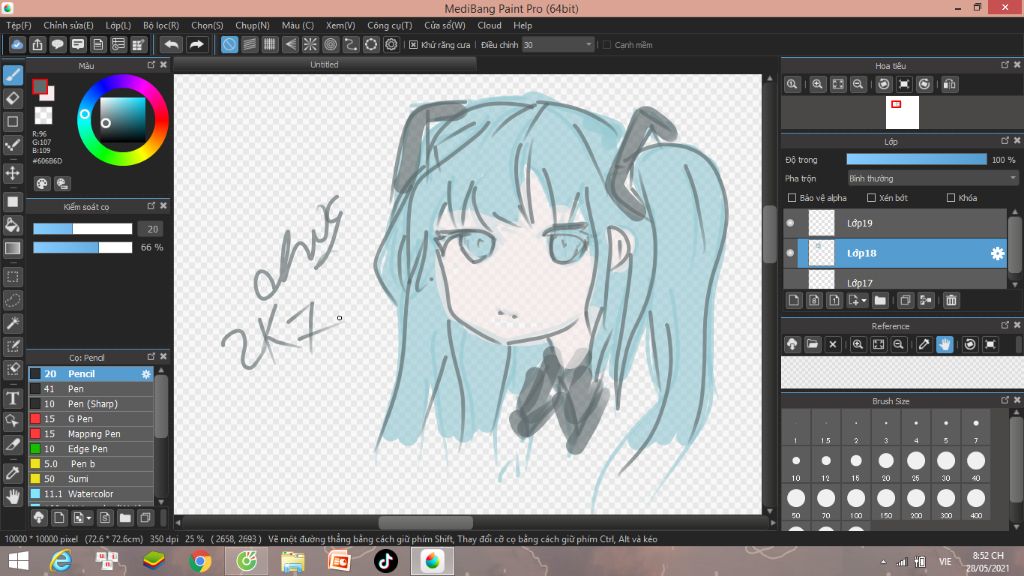Zoom out the Navigator view
The width and height of the screenshot is (1024, 576).
858,84
